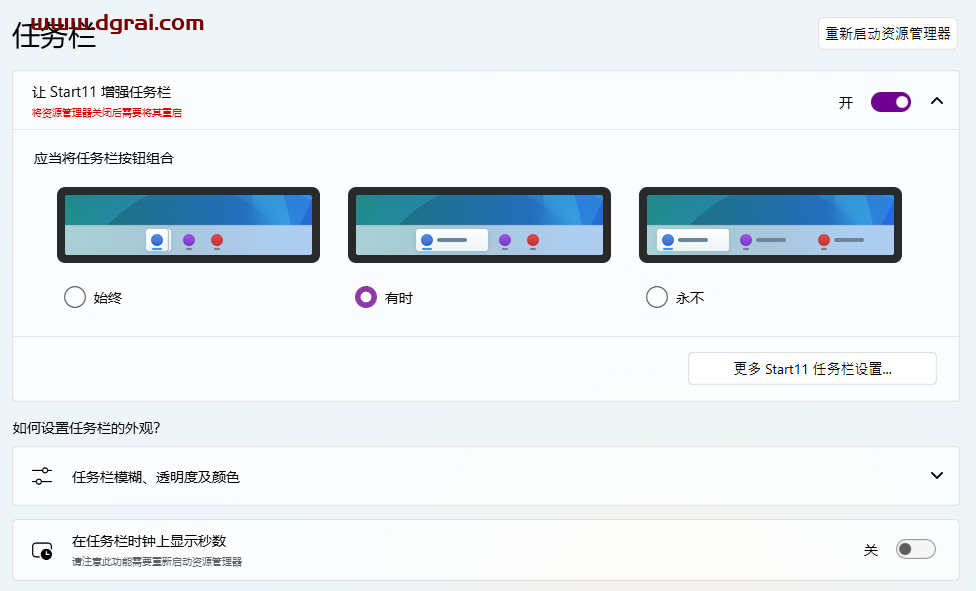Click the clock icon beside 在任务栏时钟上显示秒数
The height and width of the screenshot is (591, 976).
tap(42, 551)
